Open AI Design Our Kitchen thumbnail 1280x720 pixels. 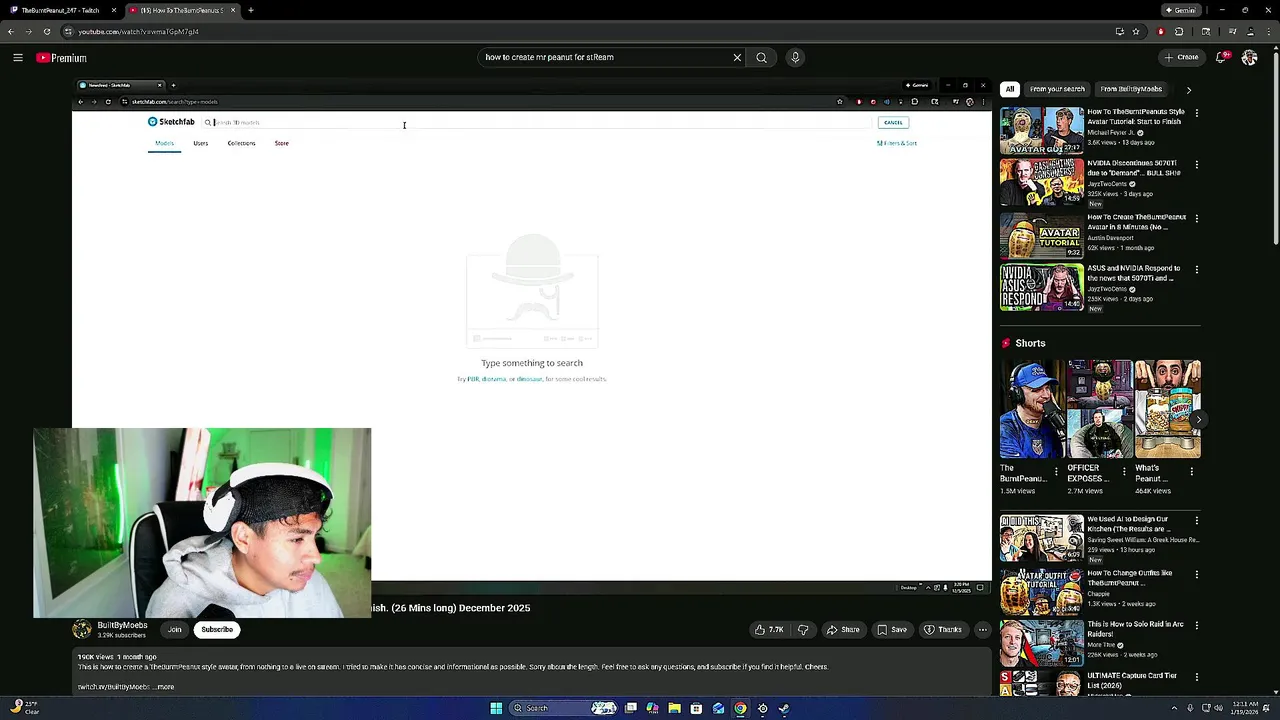pos(1041,538)
